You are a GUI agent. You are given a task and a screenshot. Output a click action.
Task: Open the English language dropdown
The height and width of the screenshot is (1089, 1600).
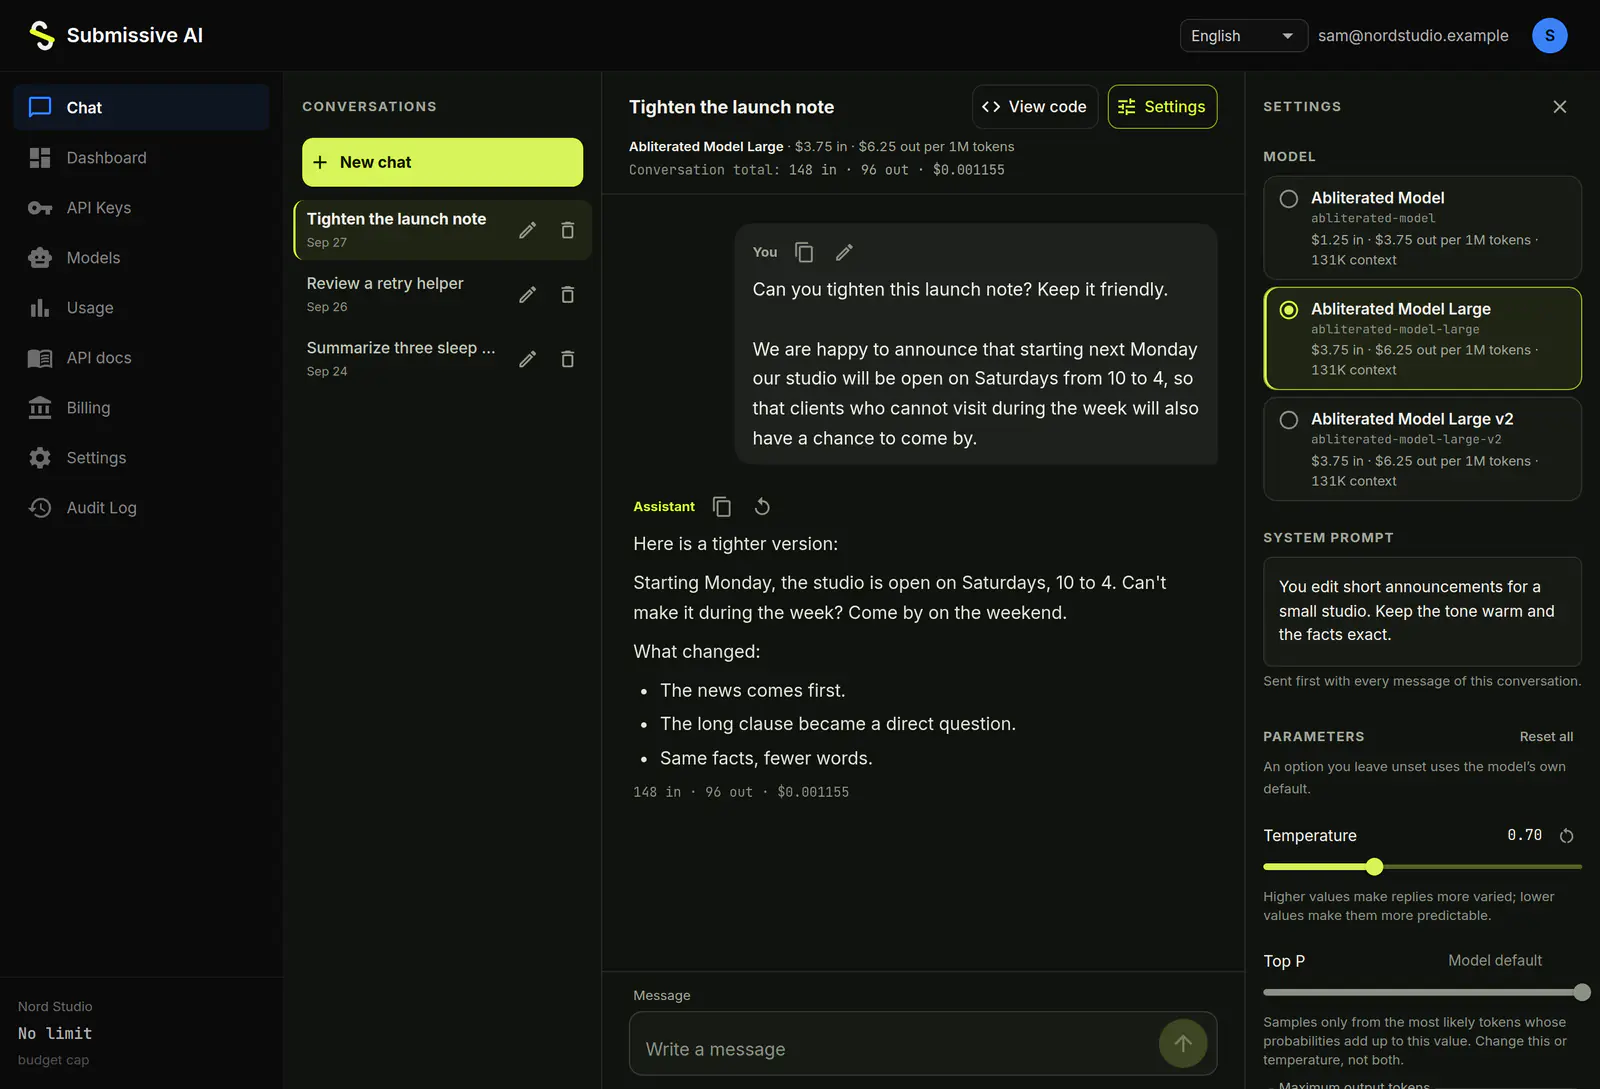pos(1243,36)
